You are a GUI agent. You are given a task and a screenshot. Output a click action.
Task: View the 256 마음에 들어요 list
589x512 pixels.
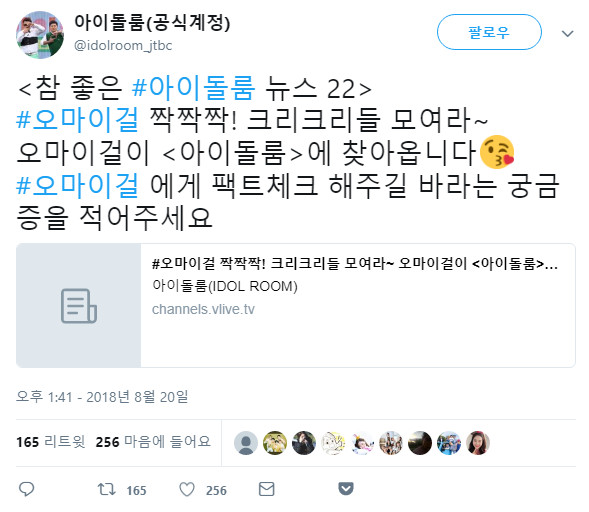point(153,442)
